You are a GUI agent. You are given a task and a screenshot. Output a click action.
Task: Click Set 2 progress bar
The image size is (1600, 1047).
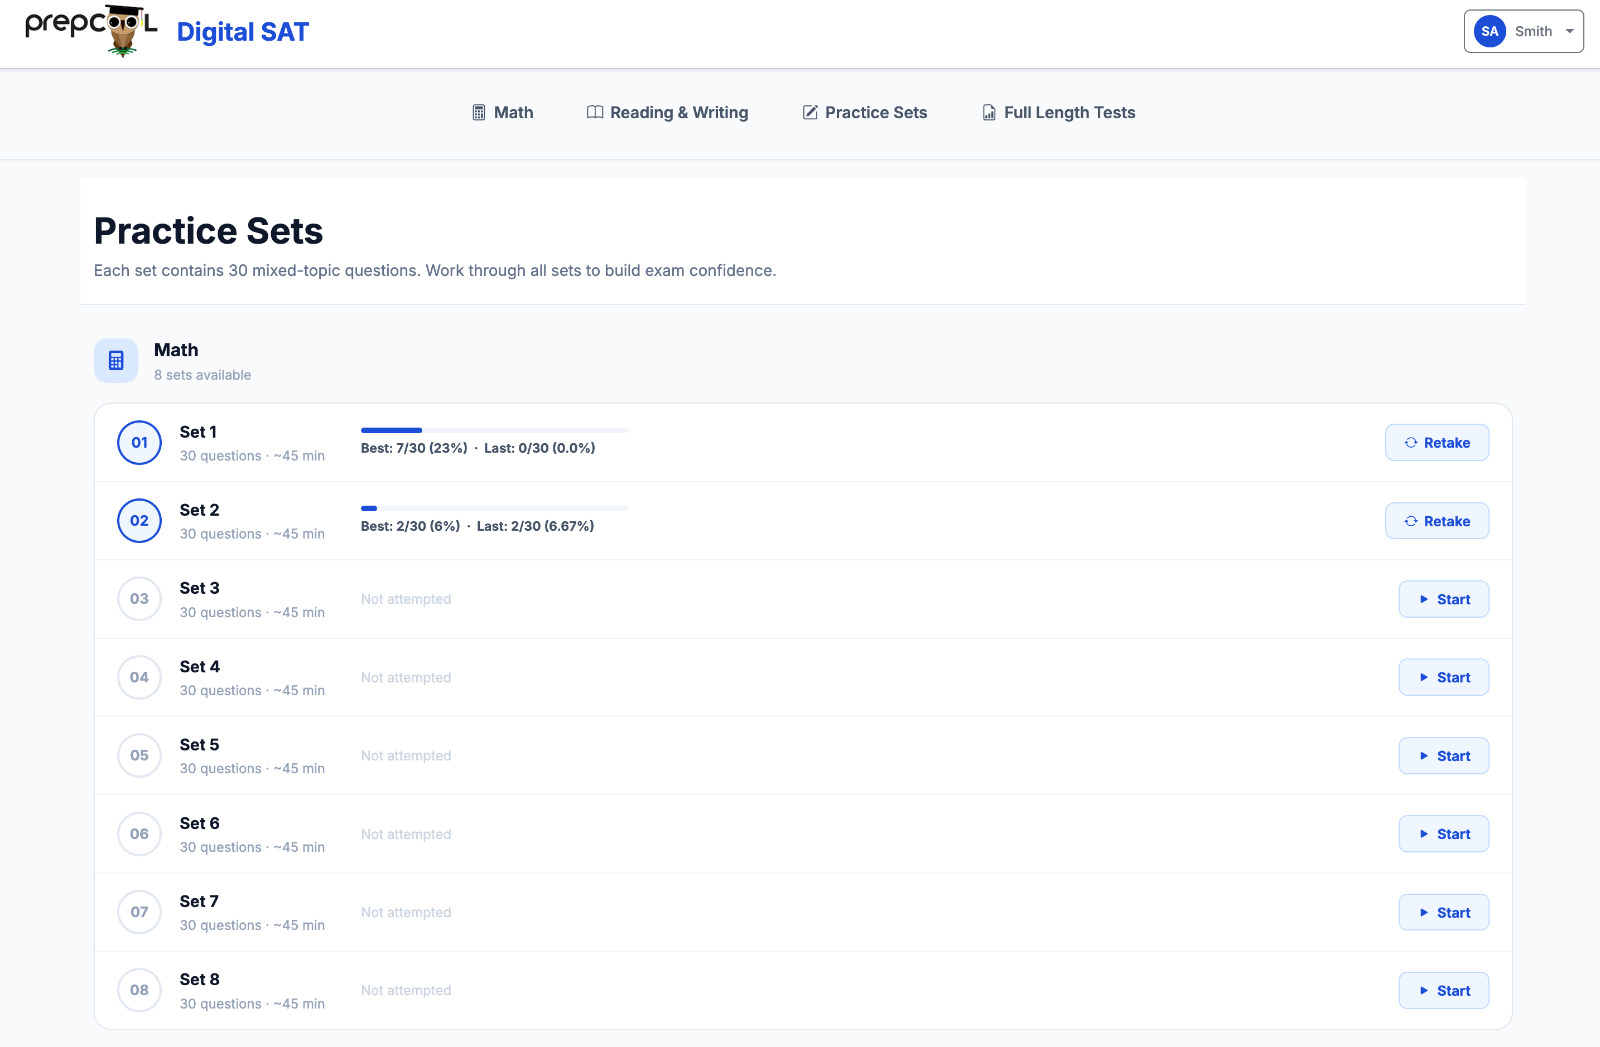pos(495,508)
